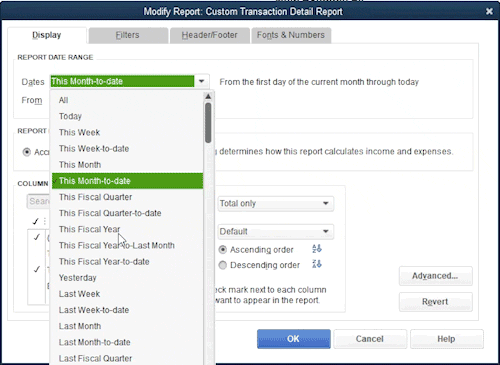Click the dates list scroll up arrow

(x=208, y=97)
